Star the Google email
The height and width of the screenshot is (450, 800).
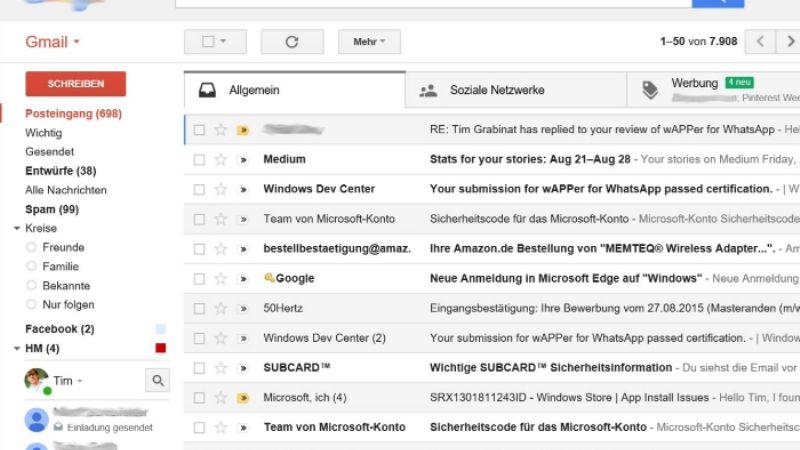220,279
